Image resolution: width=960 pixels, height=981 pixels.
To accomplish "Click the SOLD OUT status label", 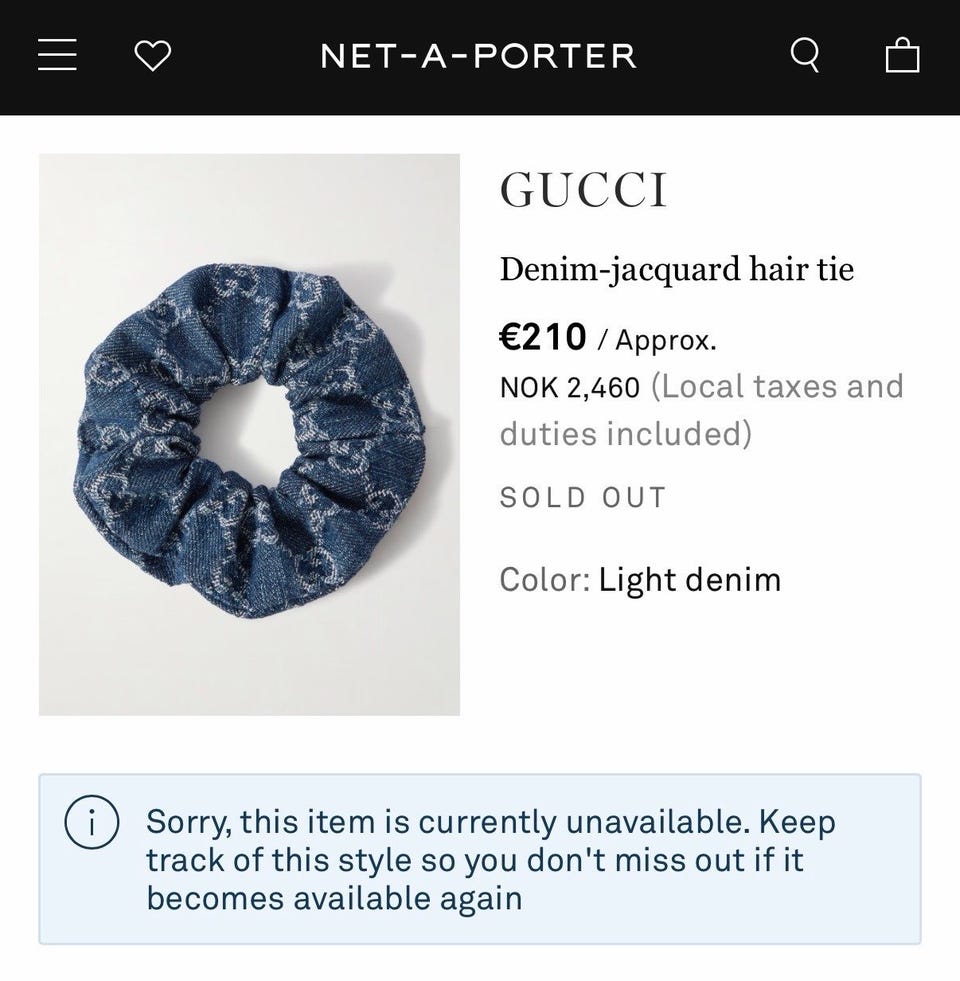I will 582,497.
